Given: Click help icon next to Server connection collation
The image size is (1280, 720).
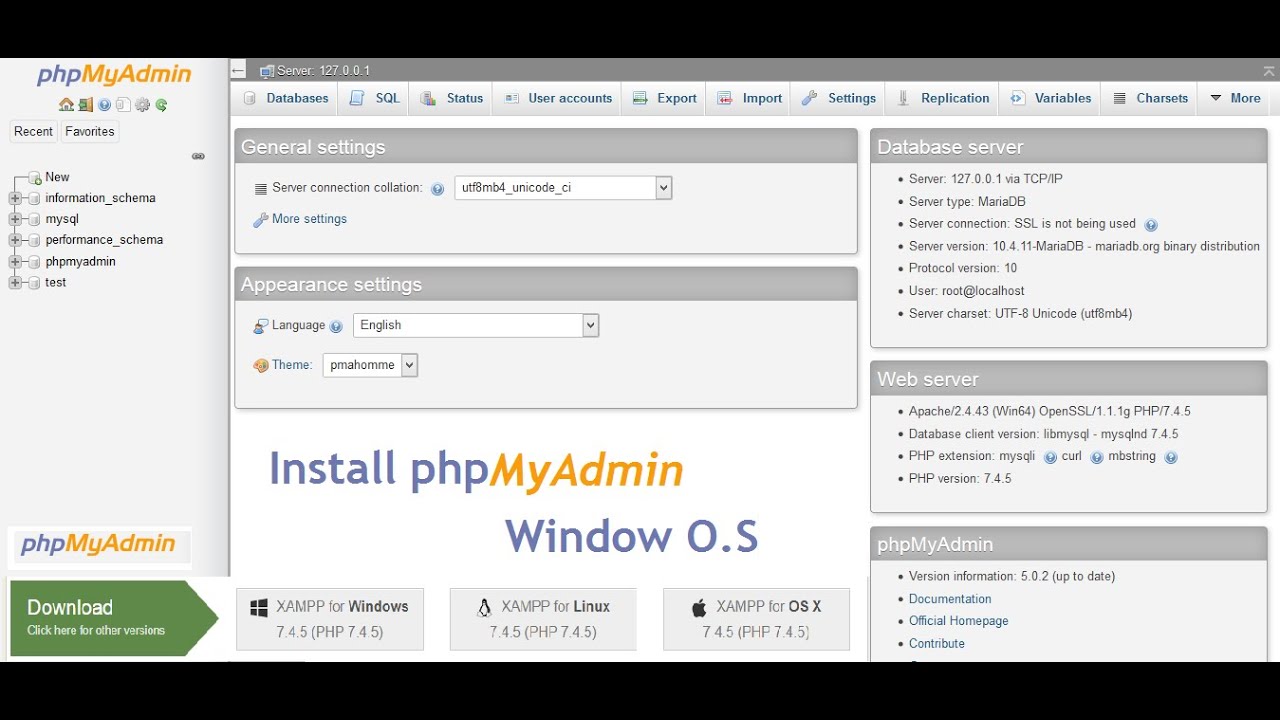Looking at the screenshot, I should pyautogui.click(x=437, y=189).
